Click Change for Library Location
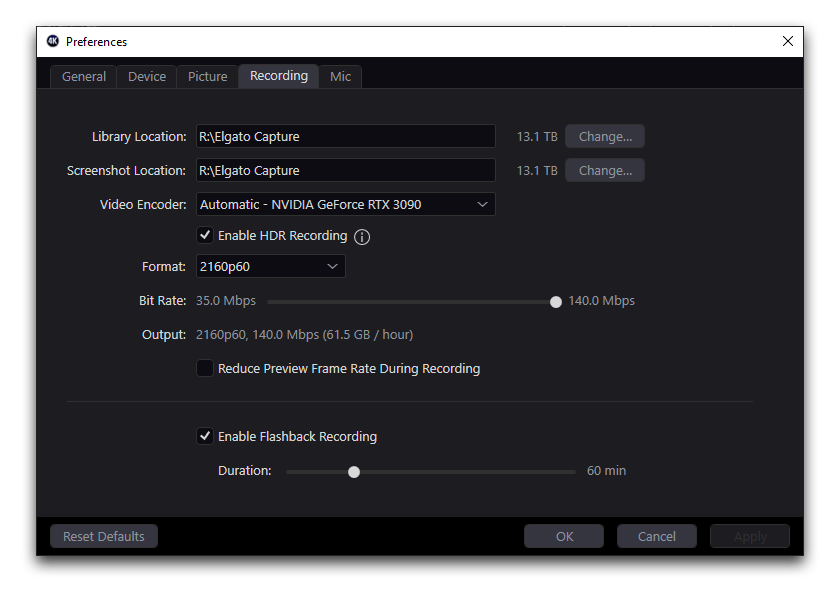The height and width of the screenshot is (600, 840). (x=605, y=136)
